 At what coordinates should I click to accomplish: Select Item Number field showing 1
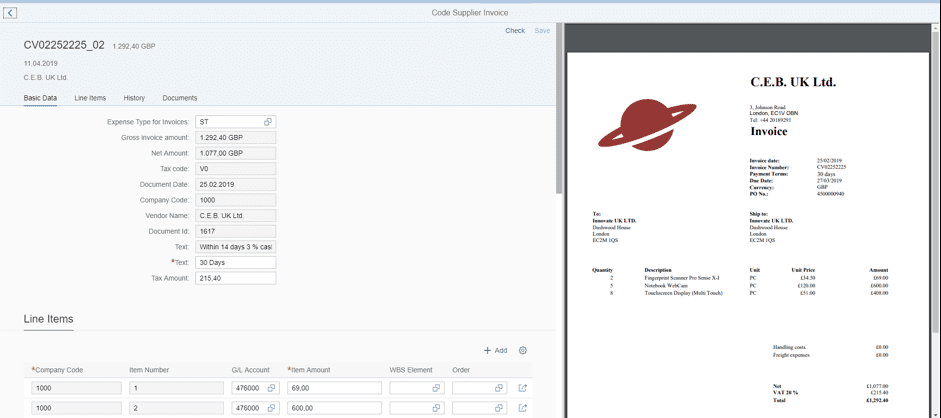pyautogui.click(x=176, y=388)
